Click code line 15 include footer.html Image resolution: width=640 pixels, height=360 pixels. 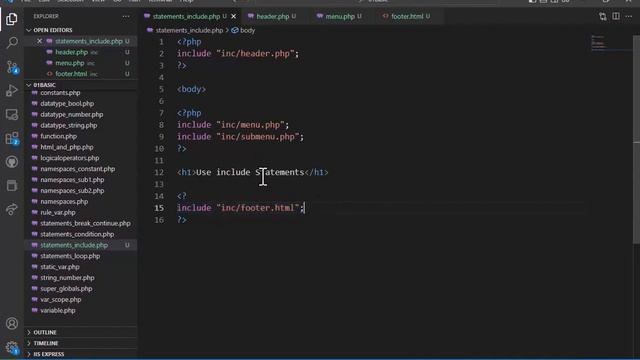241,208
